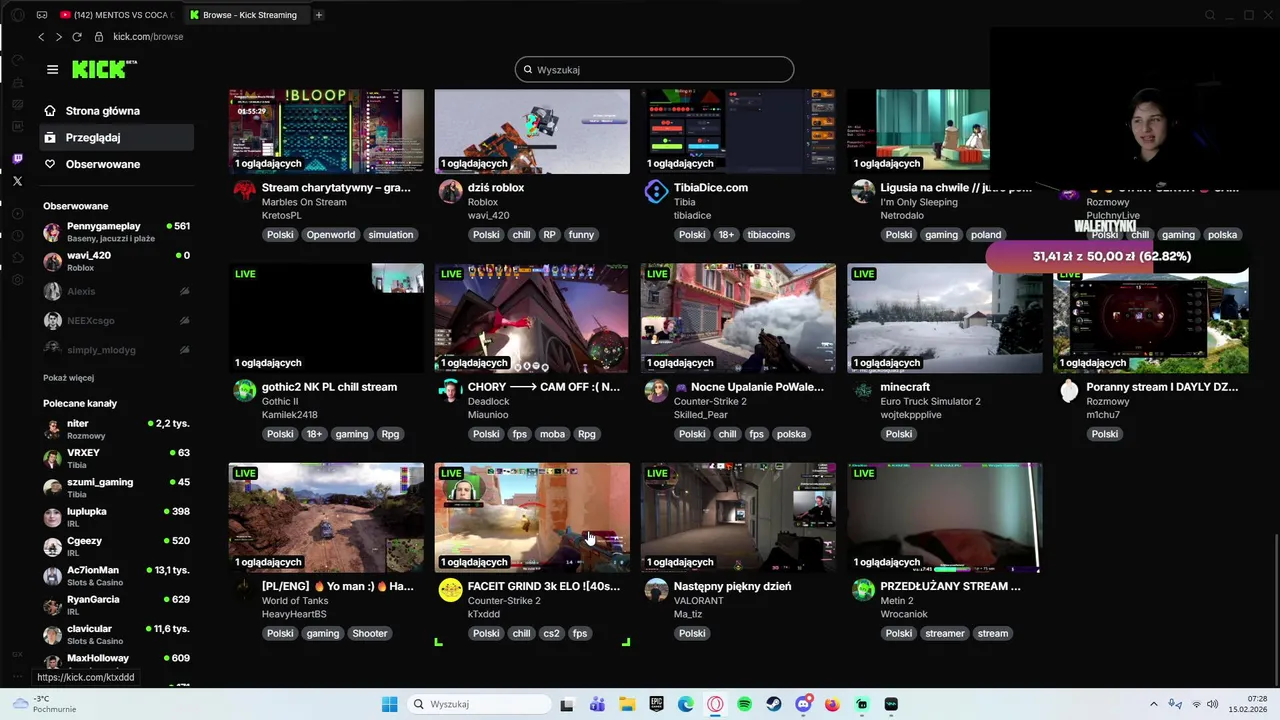Open the FACEIT GRIND 3k ELO stream thumbnail
This screenshot has width=1280, height=720.
[x=532, y=517]
